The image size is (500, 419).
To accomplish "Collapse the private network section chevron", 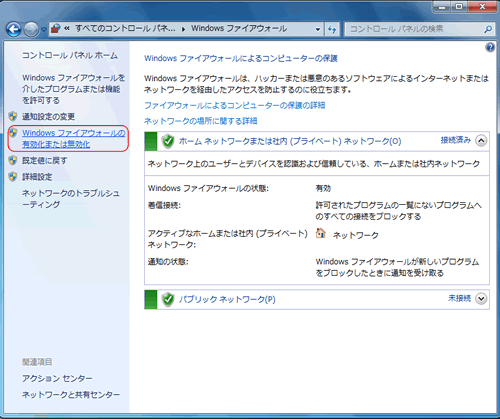I will click(x=481, y=141).
